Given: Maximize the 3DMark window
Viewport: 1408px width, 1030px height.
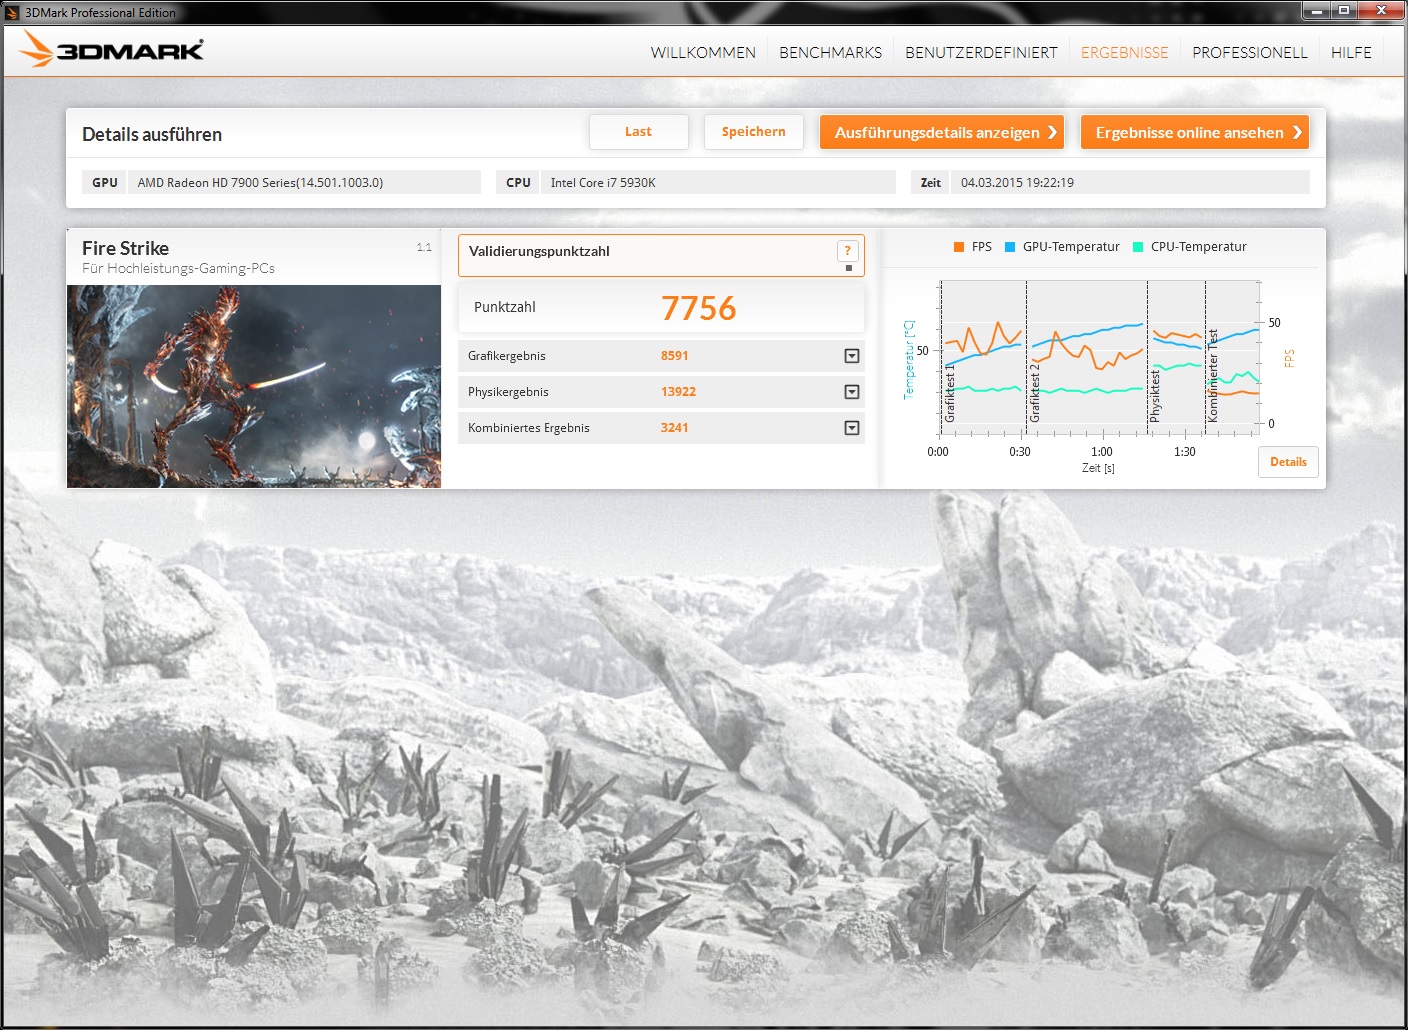Looking at the screenshot, I should click(1344, 11).
